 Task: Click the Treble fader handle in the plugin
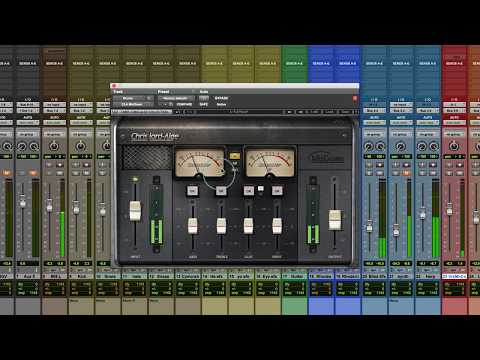(x=221, y=225)
